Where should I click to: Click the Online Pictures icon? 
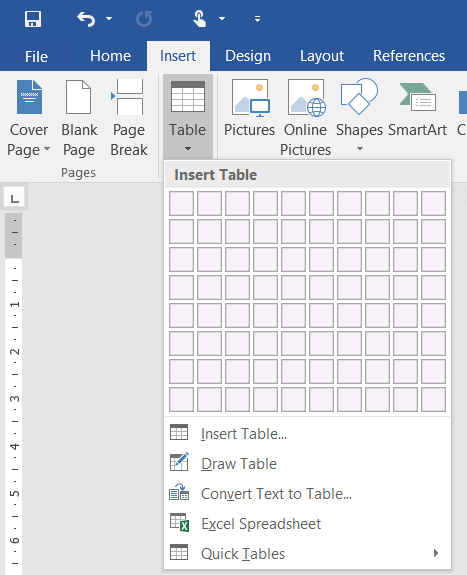pos(306,98)
